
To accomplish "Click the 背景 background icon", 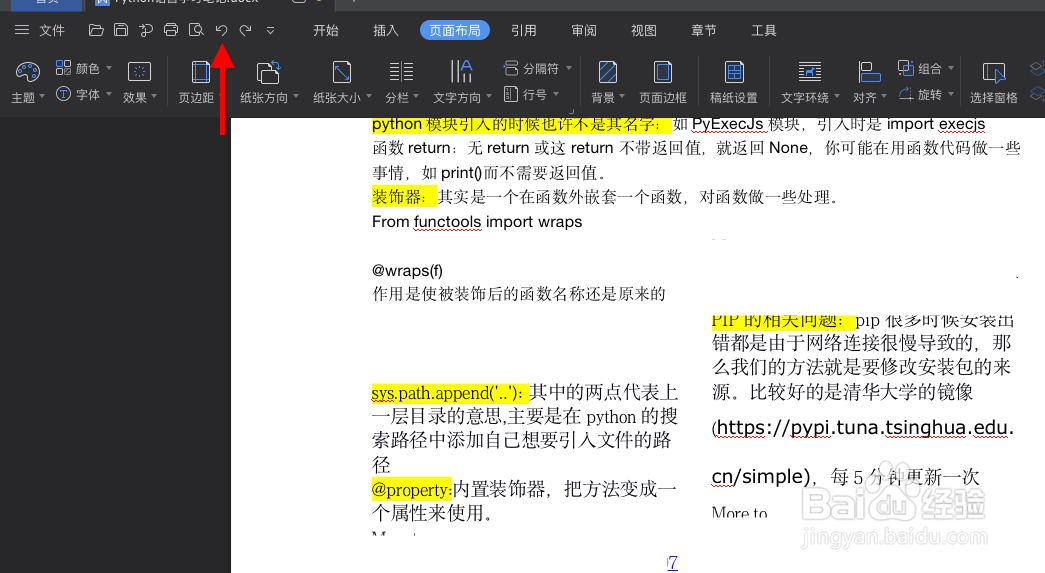I will pos(608,72).
